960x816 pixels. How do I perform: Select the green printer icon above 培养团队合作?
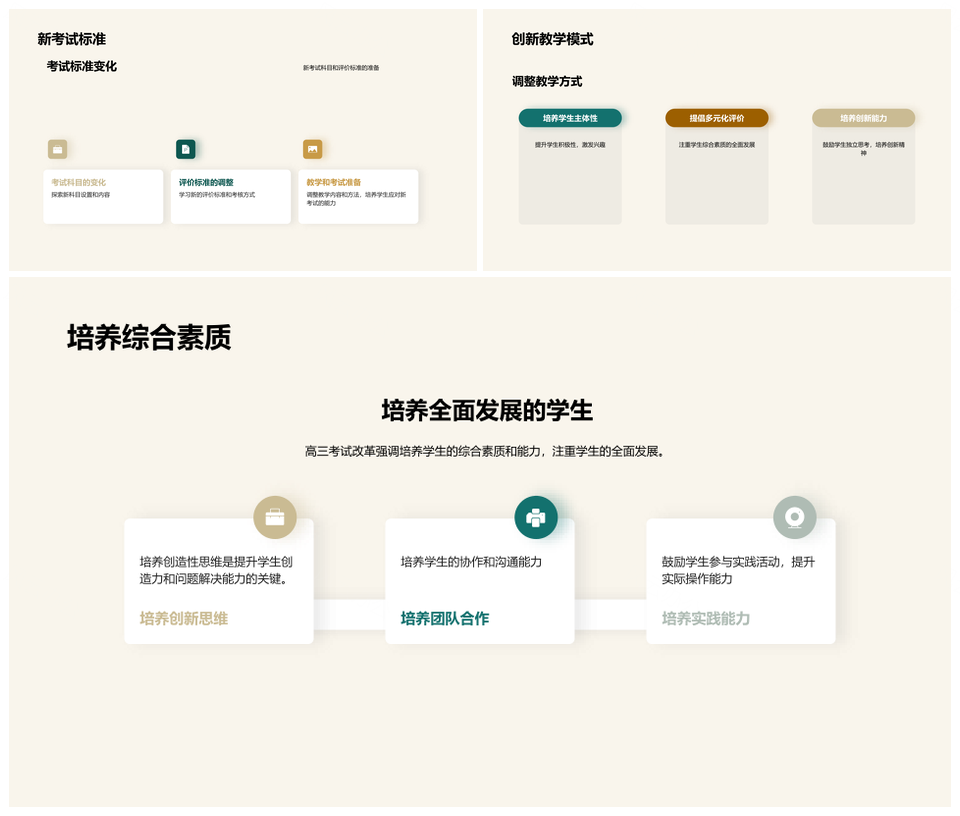pyautogui.click(x=536, y=517)
